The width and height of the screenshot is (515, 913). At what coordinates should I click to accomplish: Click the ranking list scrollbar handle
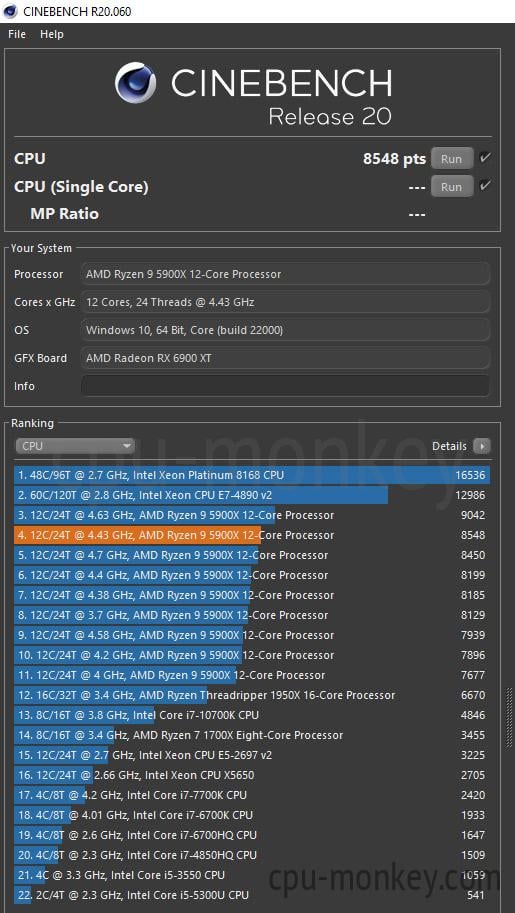509,719
